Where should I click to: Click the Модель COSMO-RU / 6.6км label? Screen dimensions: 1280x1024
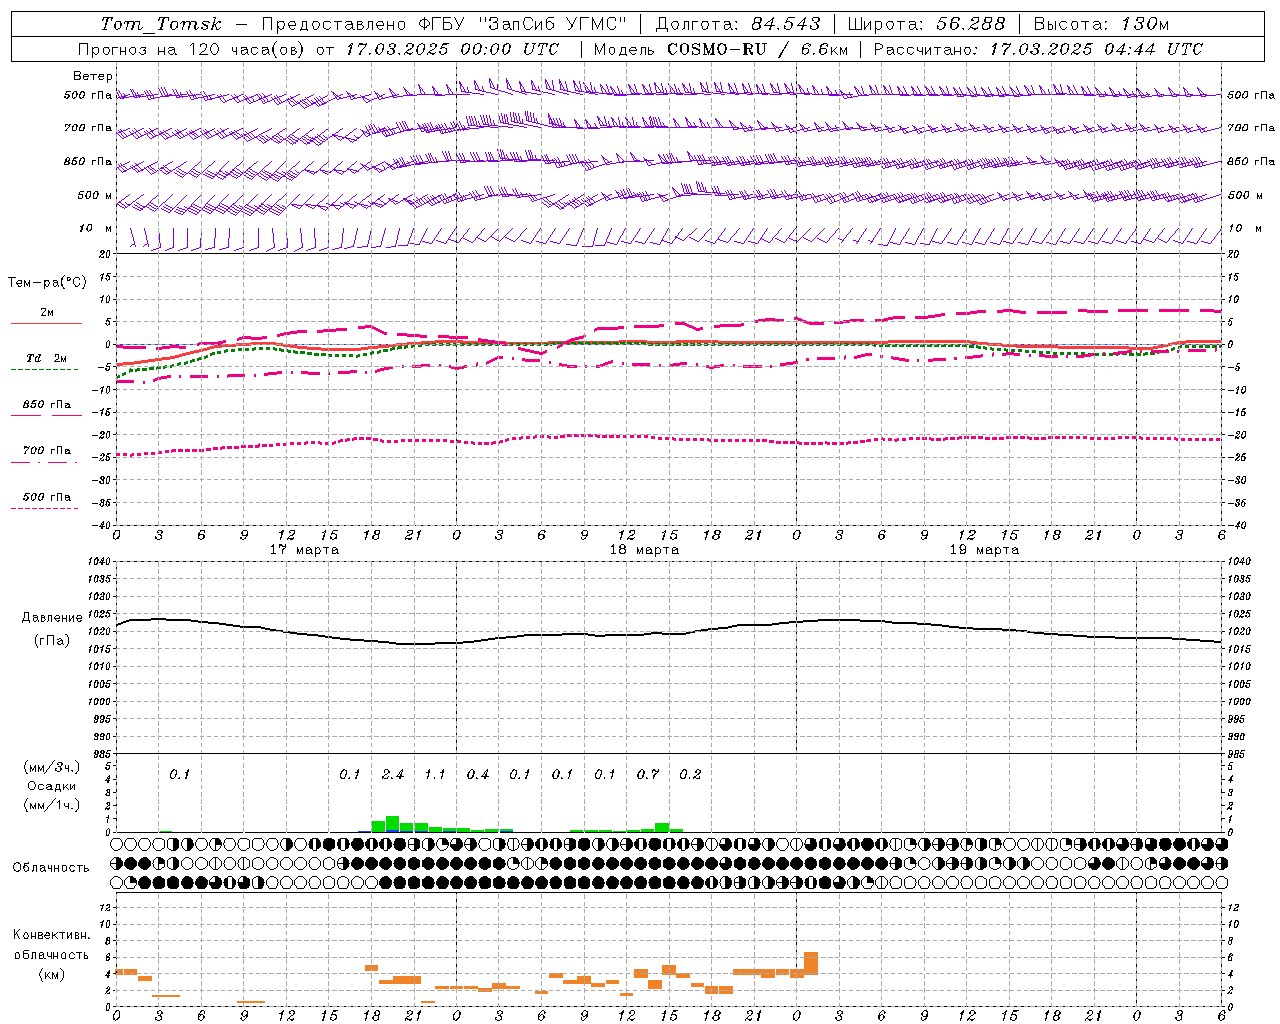tap(721, 49)
